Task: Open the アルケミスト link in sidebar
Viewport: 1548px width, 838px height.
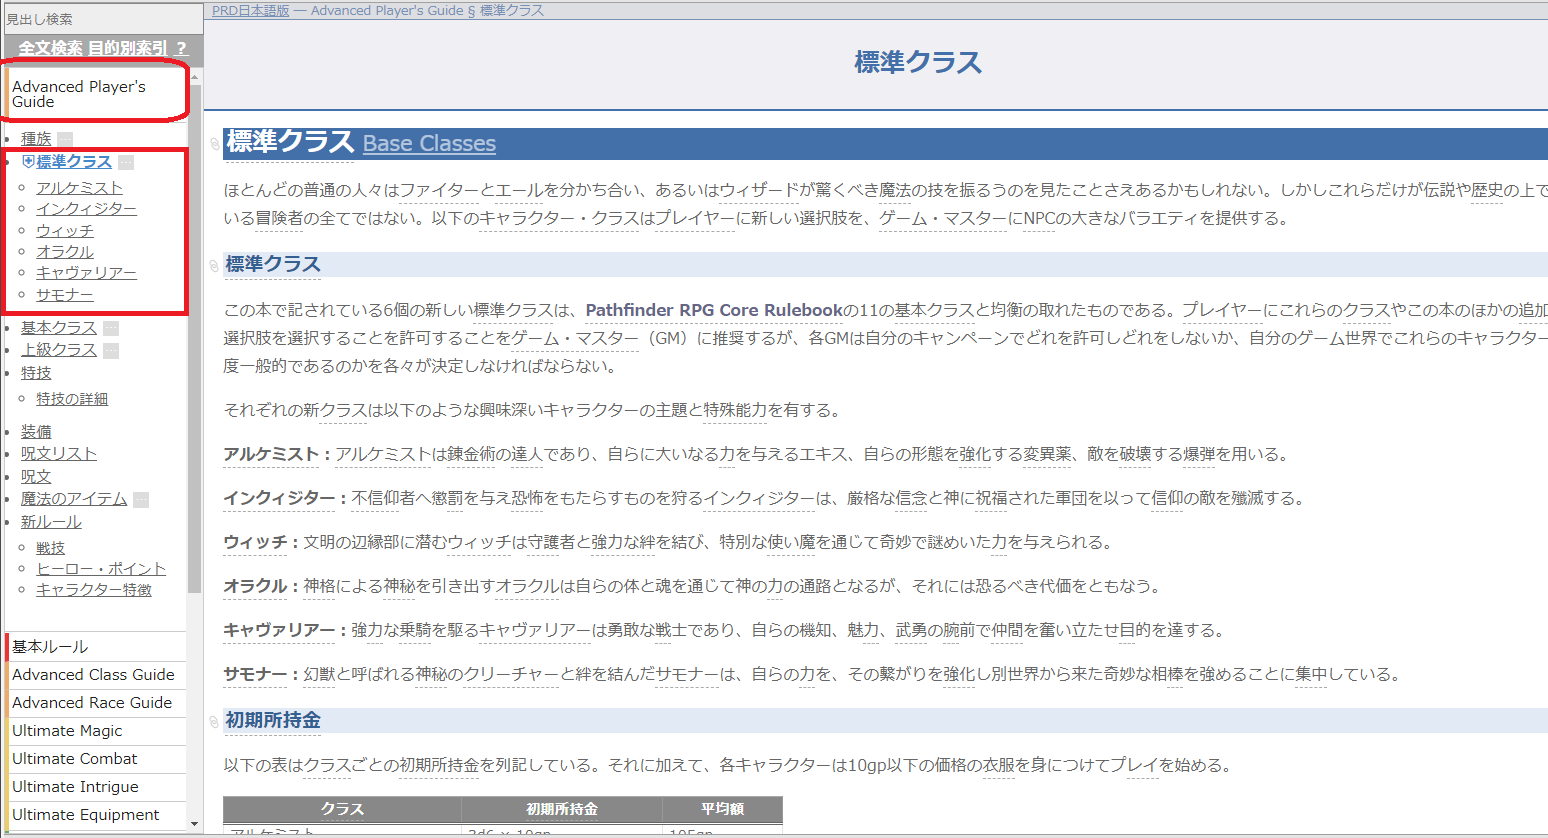Action: [80, 188]
